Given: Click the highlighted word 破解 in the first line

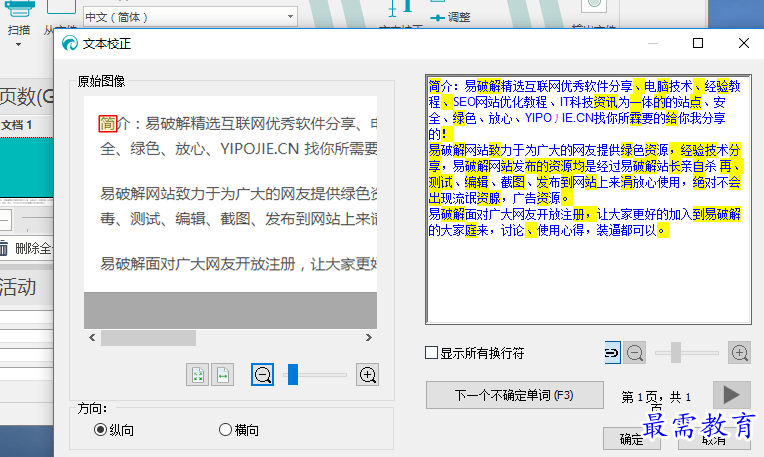Looking at the screenshot, I should 489,86.
